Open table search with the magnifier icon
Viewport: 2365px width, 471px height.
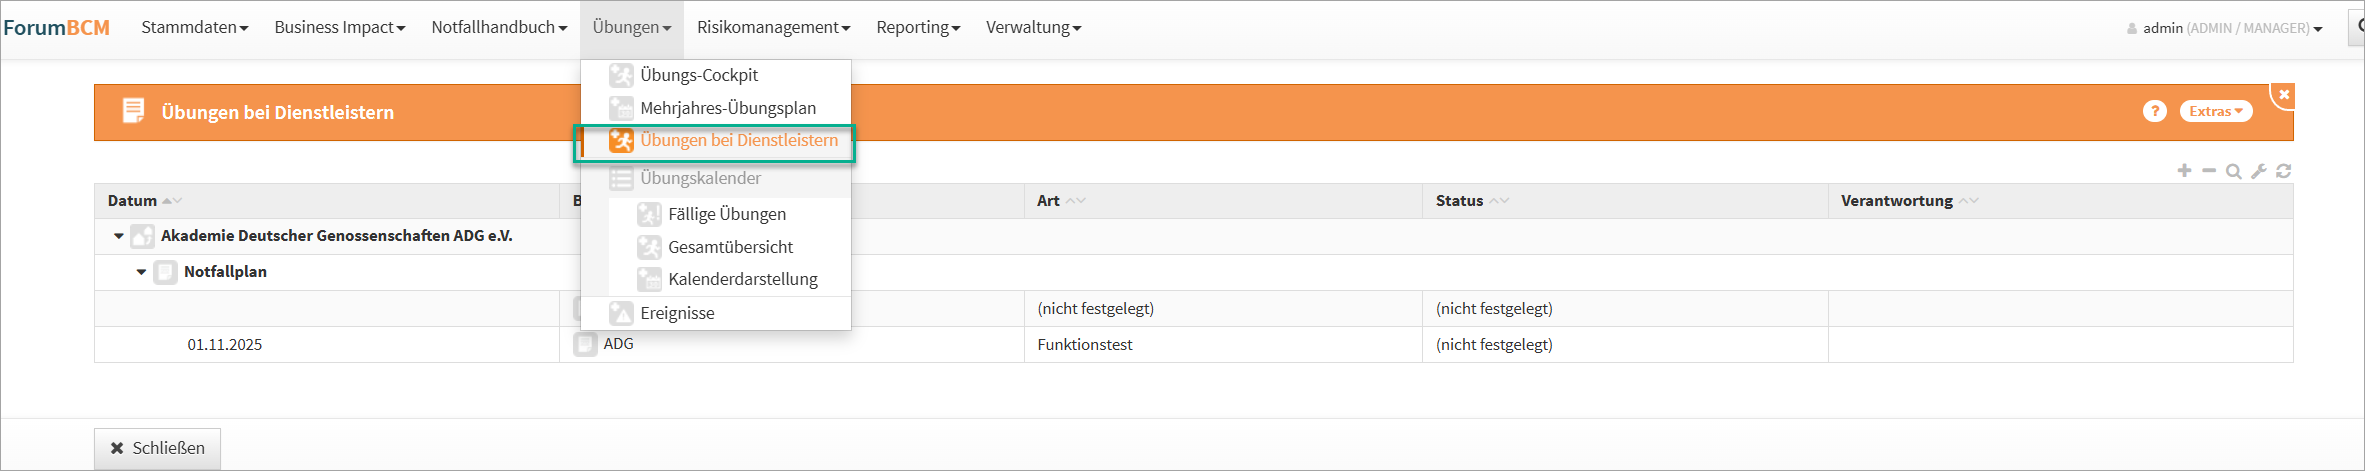(x=2233, y=171)
